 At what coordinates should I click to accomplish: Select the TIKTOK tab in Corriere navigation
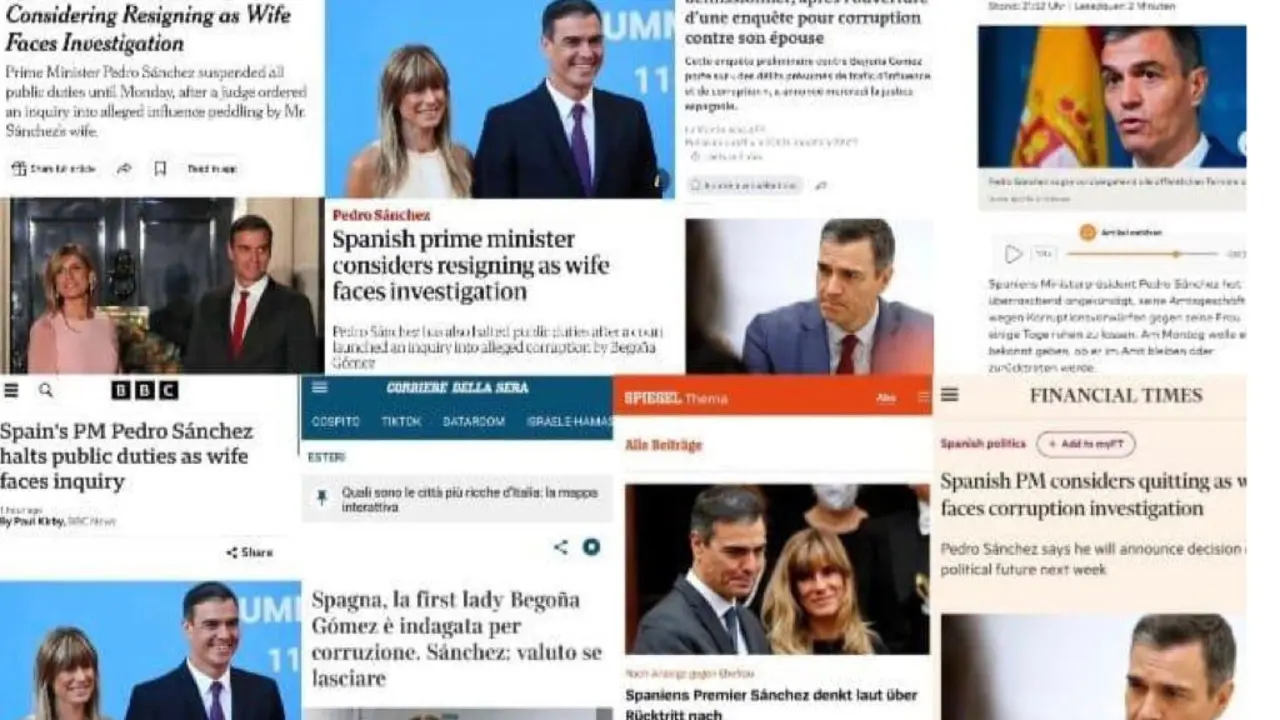(x=401, y=422)
